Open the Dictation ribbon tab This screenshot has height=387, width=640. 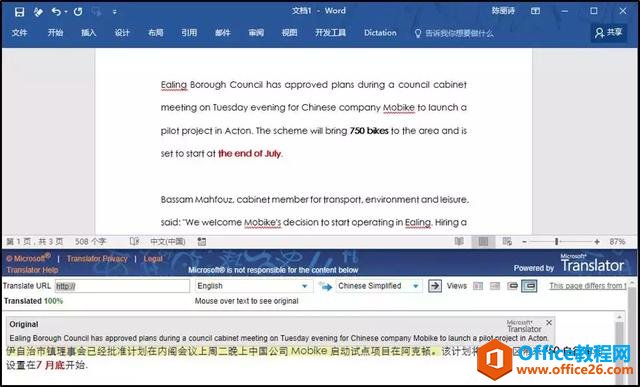pos(380,33)
